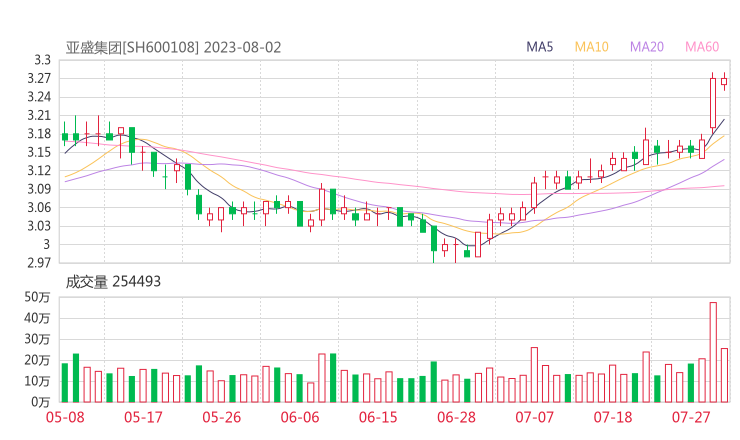Click the tallest volume bar near 07-27
The image size is (740, 440).
(x=713, y=352)
